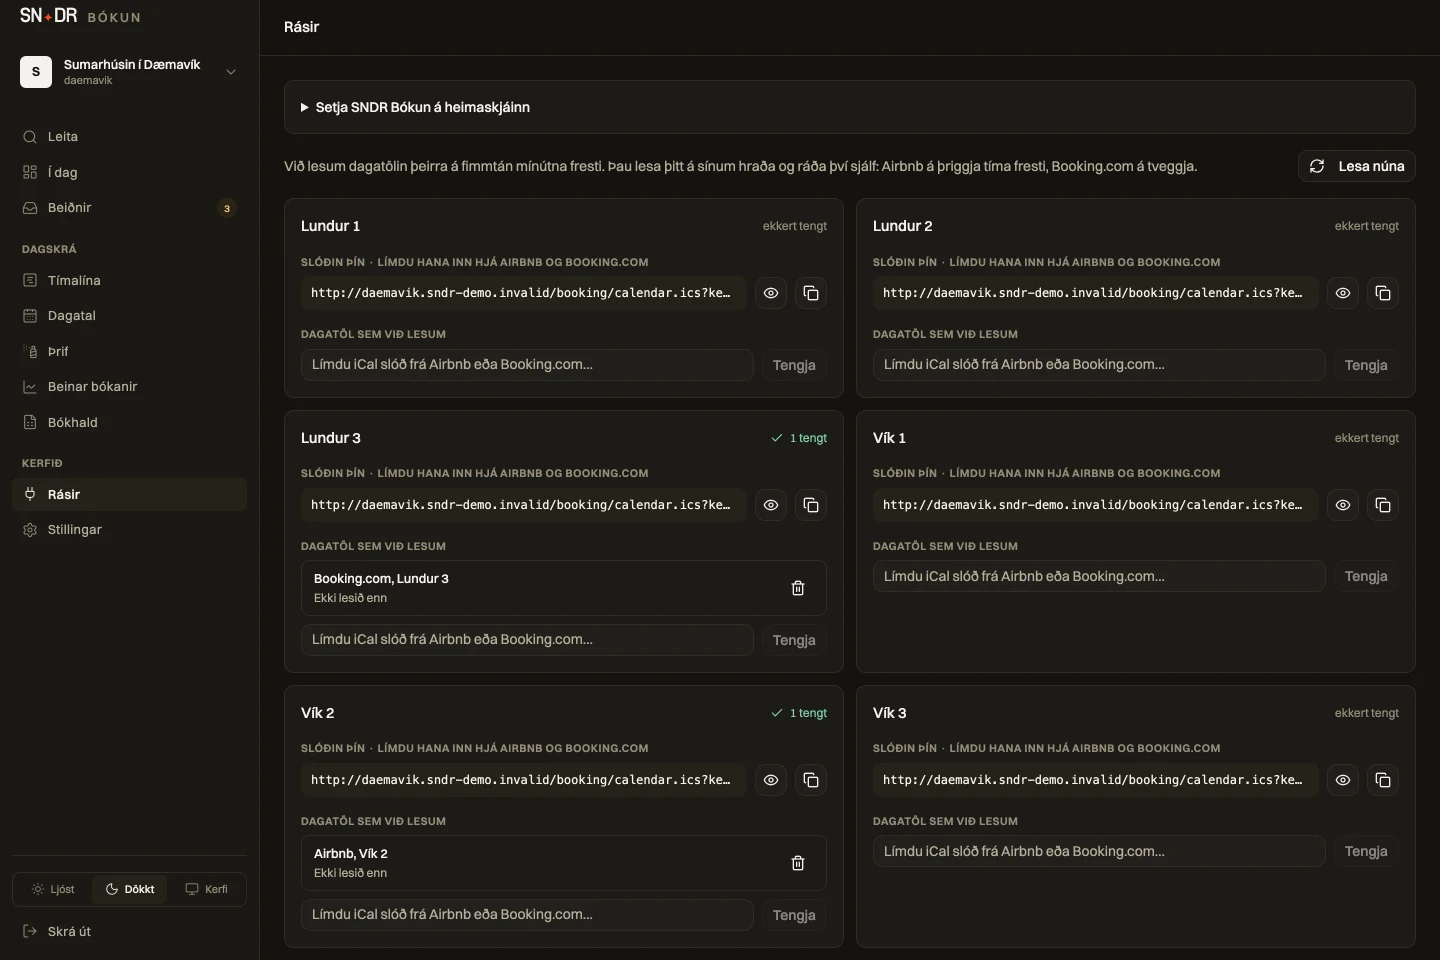The height and width of the screenshot is (960, 1440).
Task: Show the full Lundur 1 URL
Action: coord(771,293)
